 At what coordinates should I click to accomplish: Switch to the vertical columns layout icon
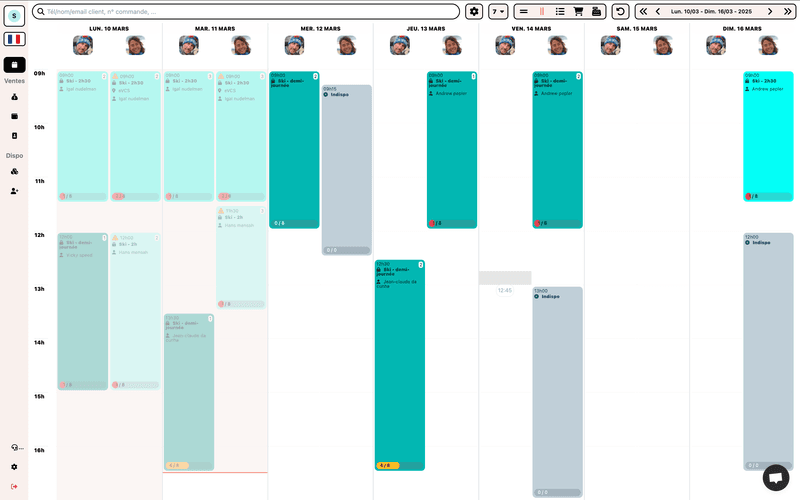[542, 11]
